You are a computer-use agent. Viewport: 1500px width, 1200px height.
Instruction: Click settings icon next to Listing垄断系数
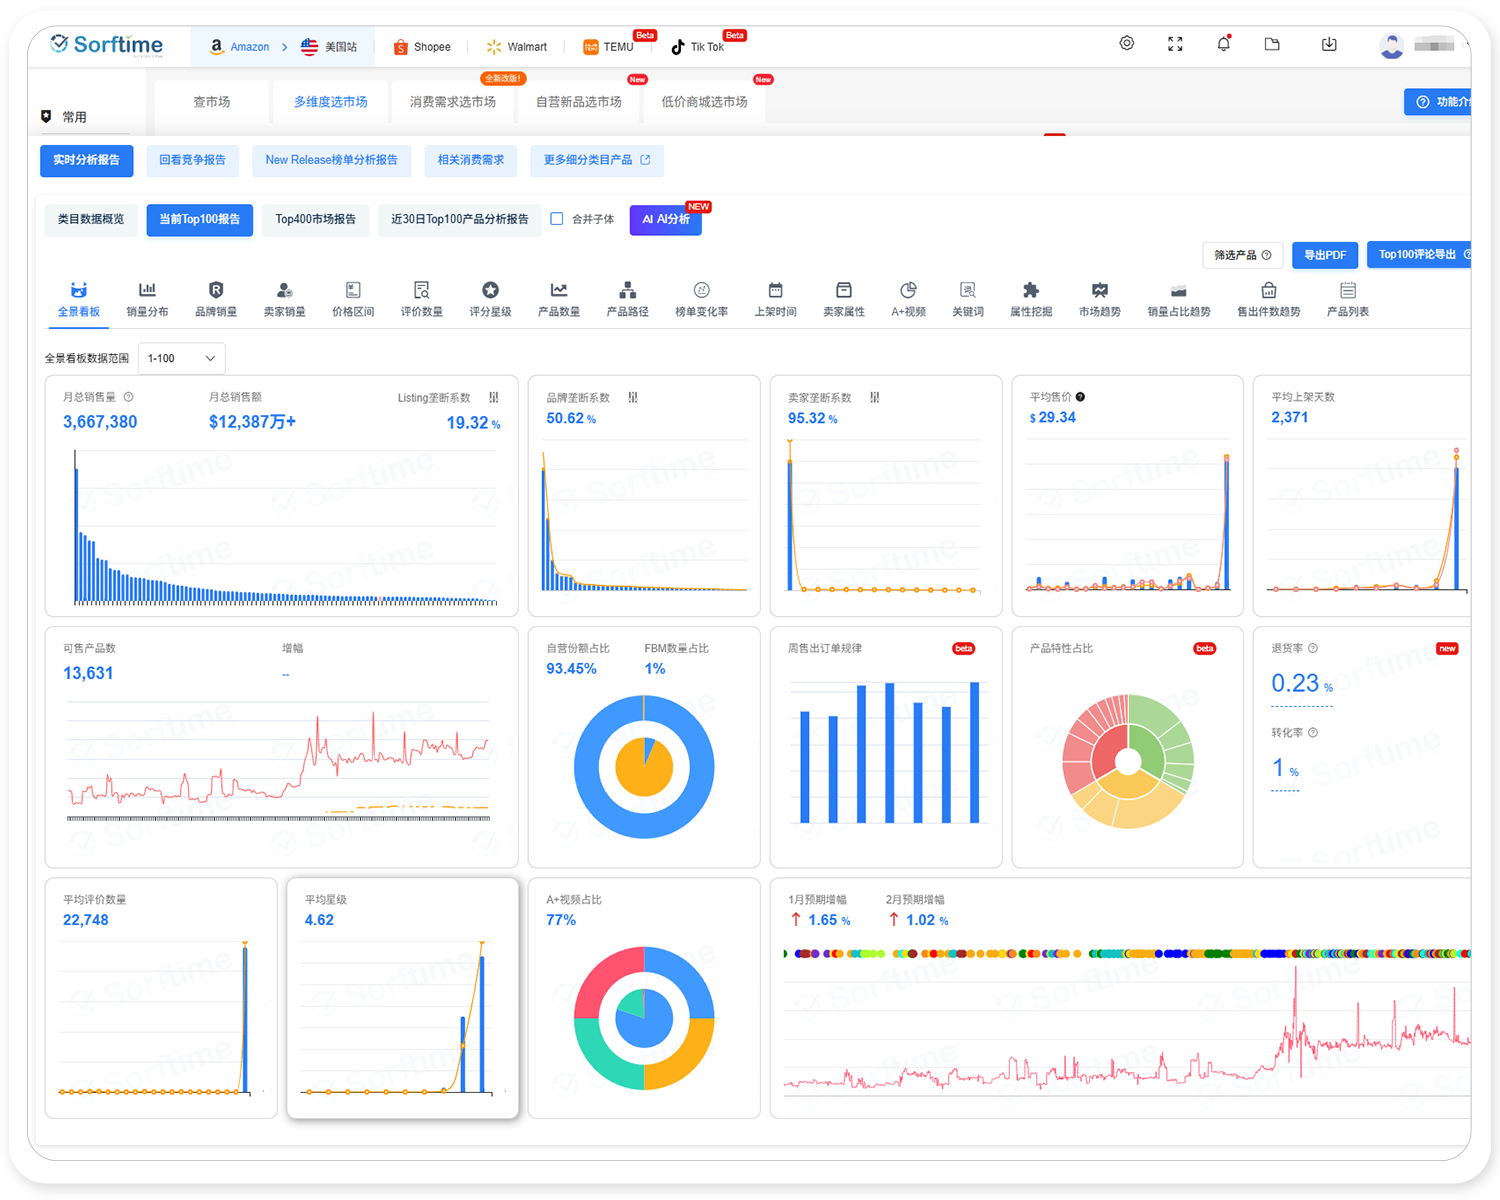click(x=493, y=398)
